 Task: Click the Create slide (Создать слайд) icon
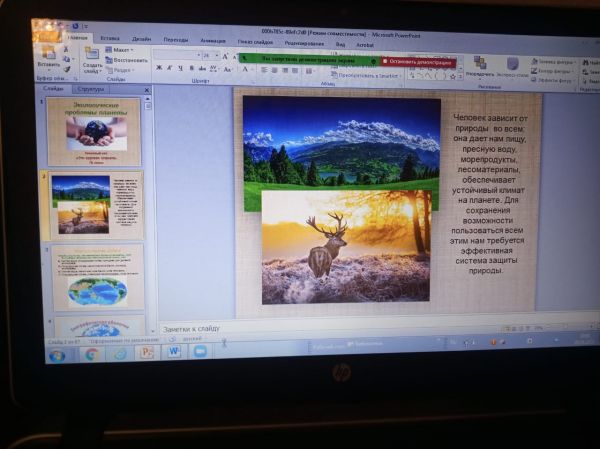click(x=91, y=57)
